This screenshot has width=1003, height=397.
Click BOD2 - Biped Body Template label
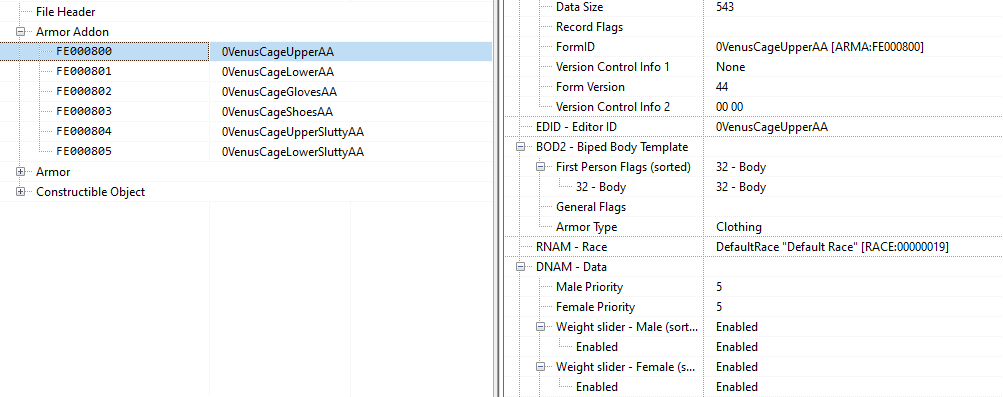(x=612, y=147)
